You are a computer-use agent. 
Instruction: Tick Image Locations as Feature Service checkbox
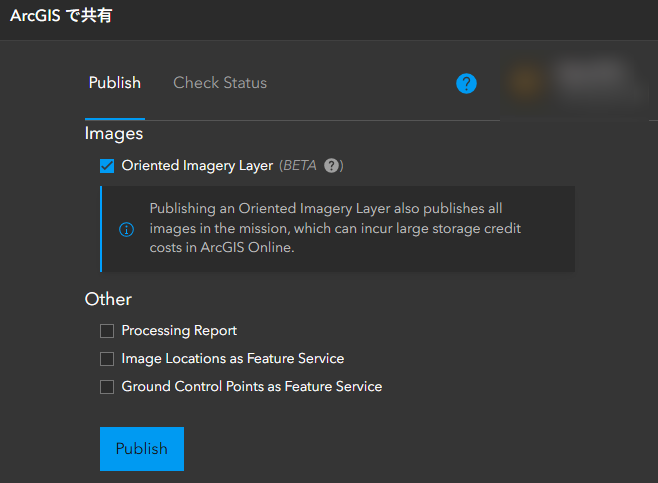pyautogui.click(x=107, y=359)
